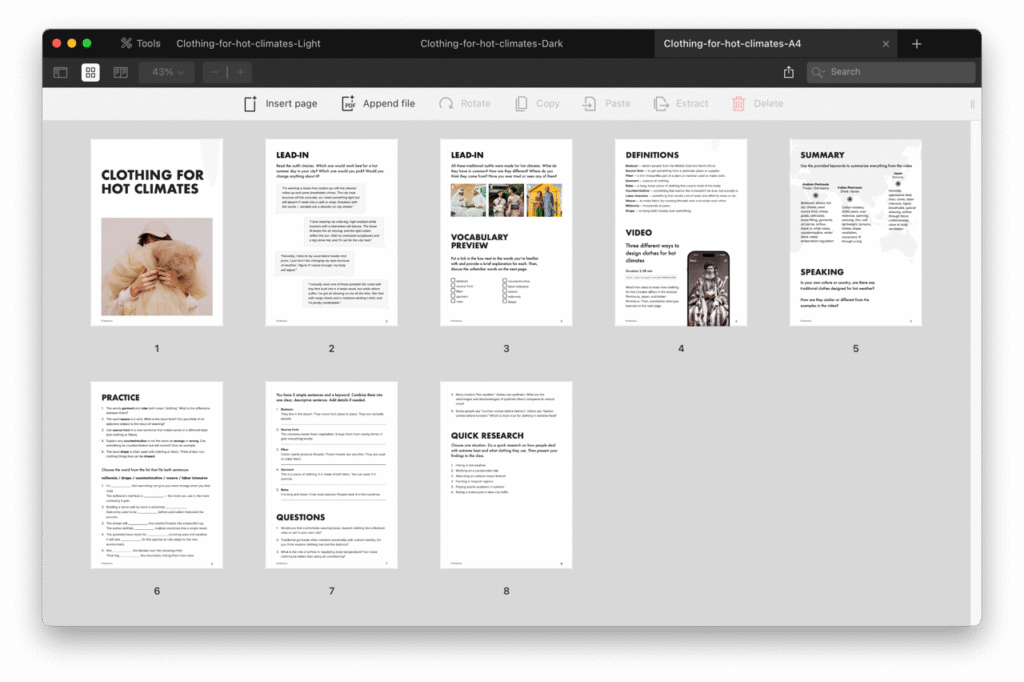Click the share icon
Screen dimensions: 1024x682
pos(789,72)
